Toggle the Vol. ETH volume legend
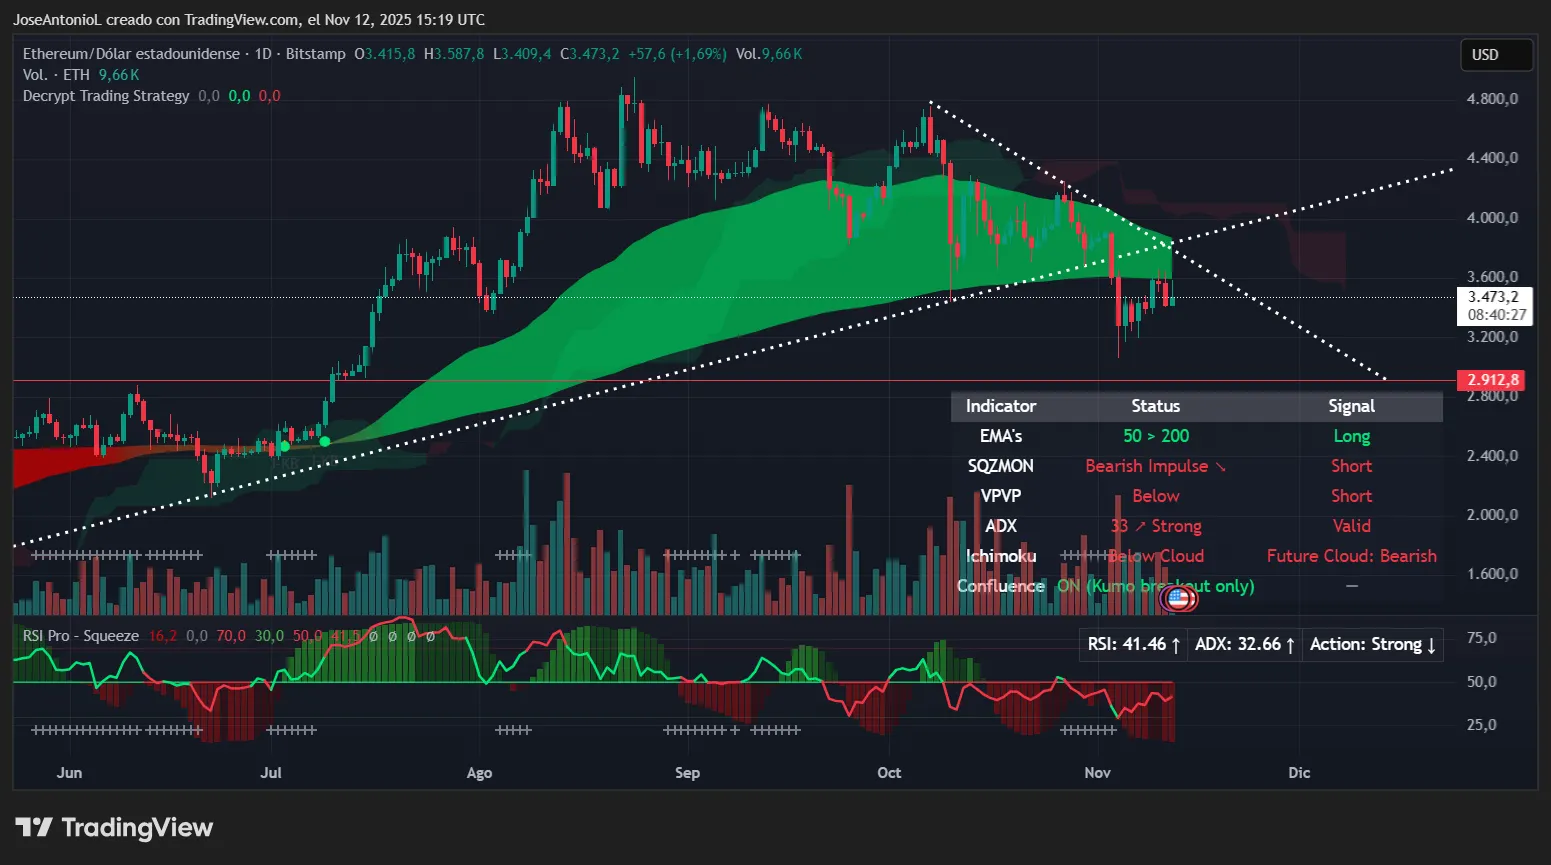Image resolution: width=1551 pixels, height=865 pixels. click(x=55, y=74)
